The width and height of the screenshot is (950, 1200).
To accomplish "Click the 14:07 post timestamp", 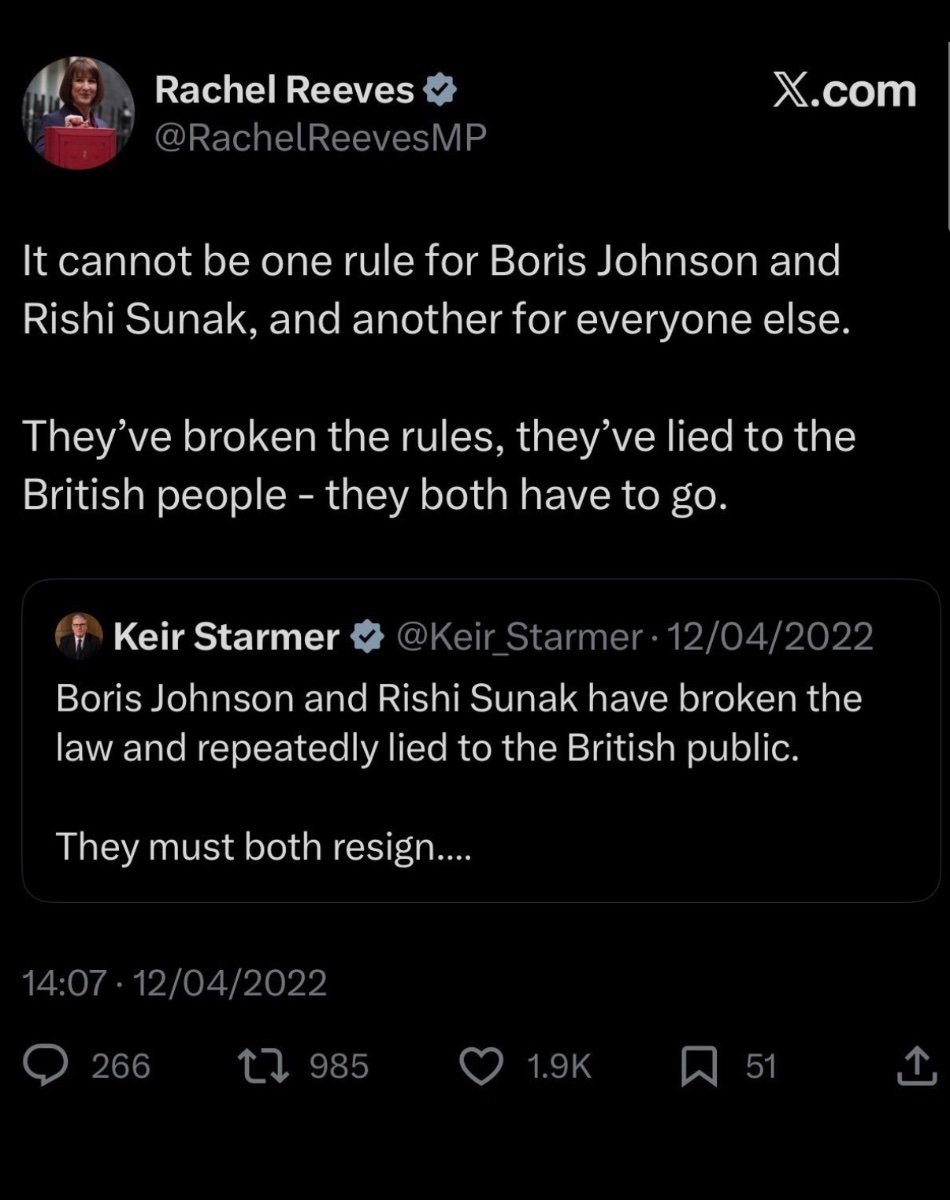I will (63, 984).
